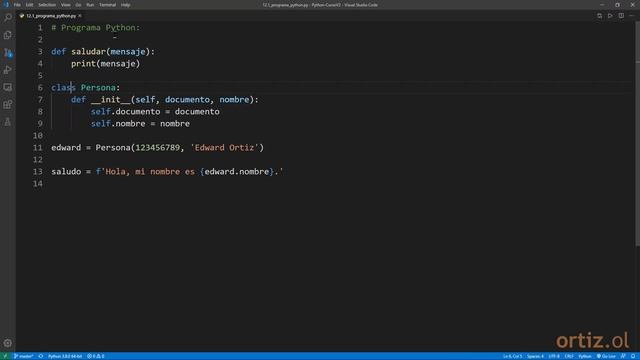Open the editor More Actions ellipsis
The width and height of the screenshot is (640, 360).
632,16
